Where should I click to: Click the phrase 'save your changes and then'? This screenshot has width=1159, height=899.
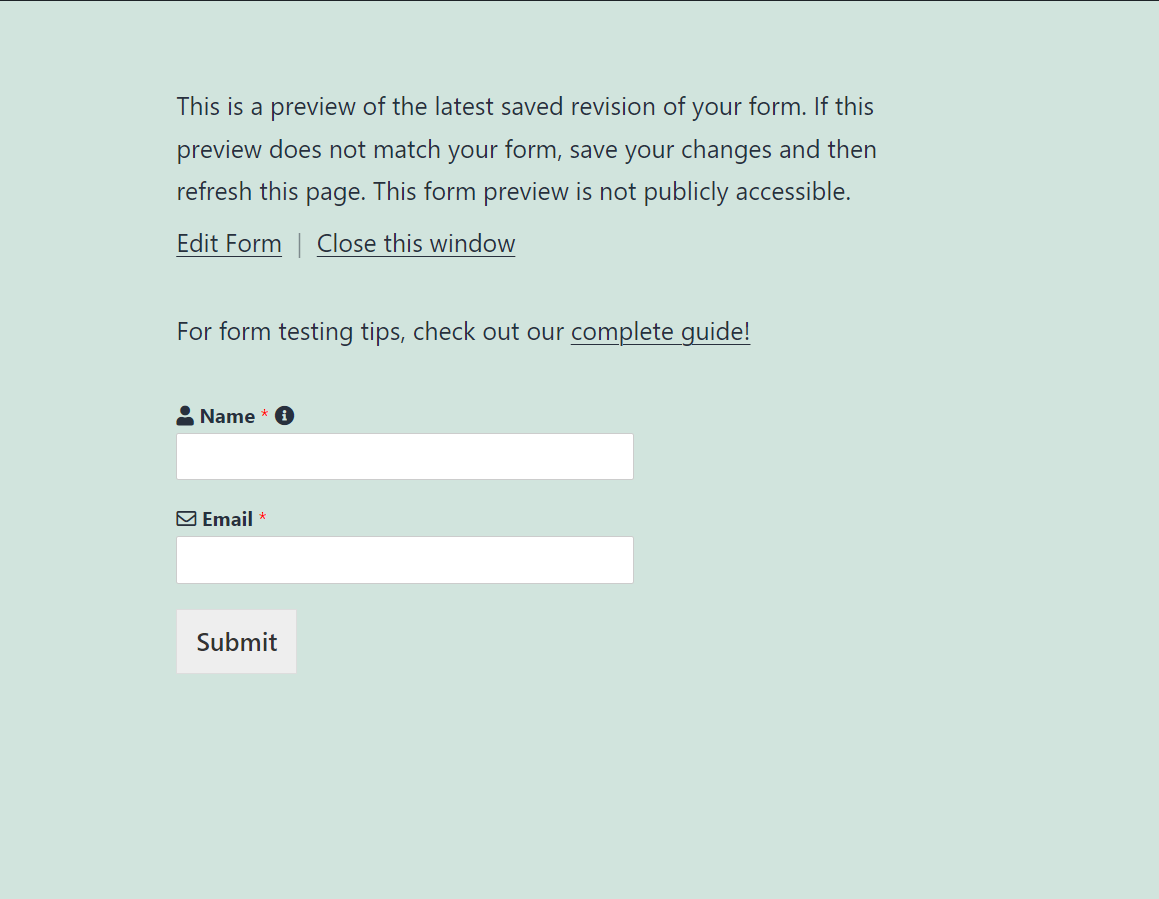723,149
